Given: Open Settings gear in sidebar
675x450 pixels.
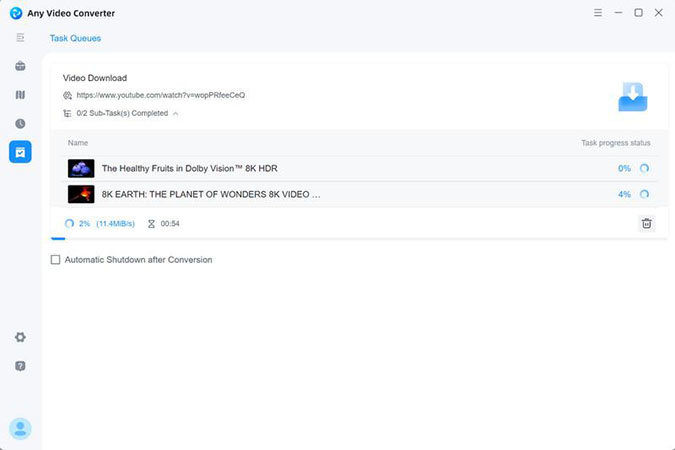Looking at the screenshot, I should point(20,337).
